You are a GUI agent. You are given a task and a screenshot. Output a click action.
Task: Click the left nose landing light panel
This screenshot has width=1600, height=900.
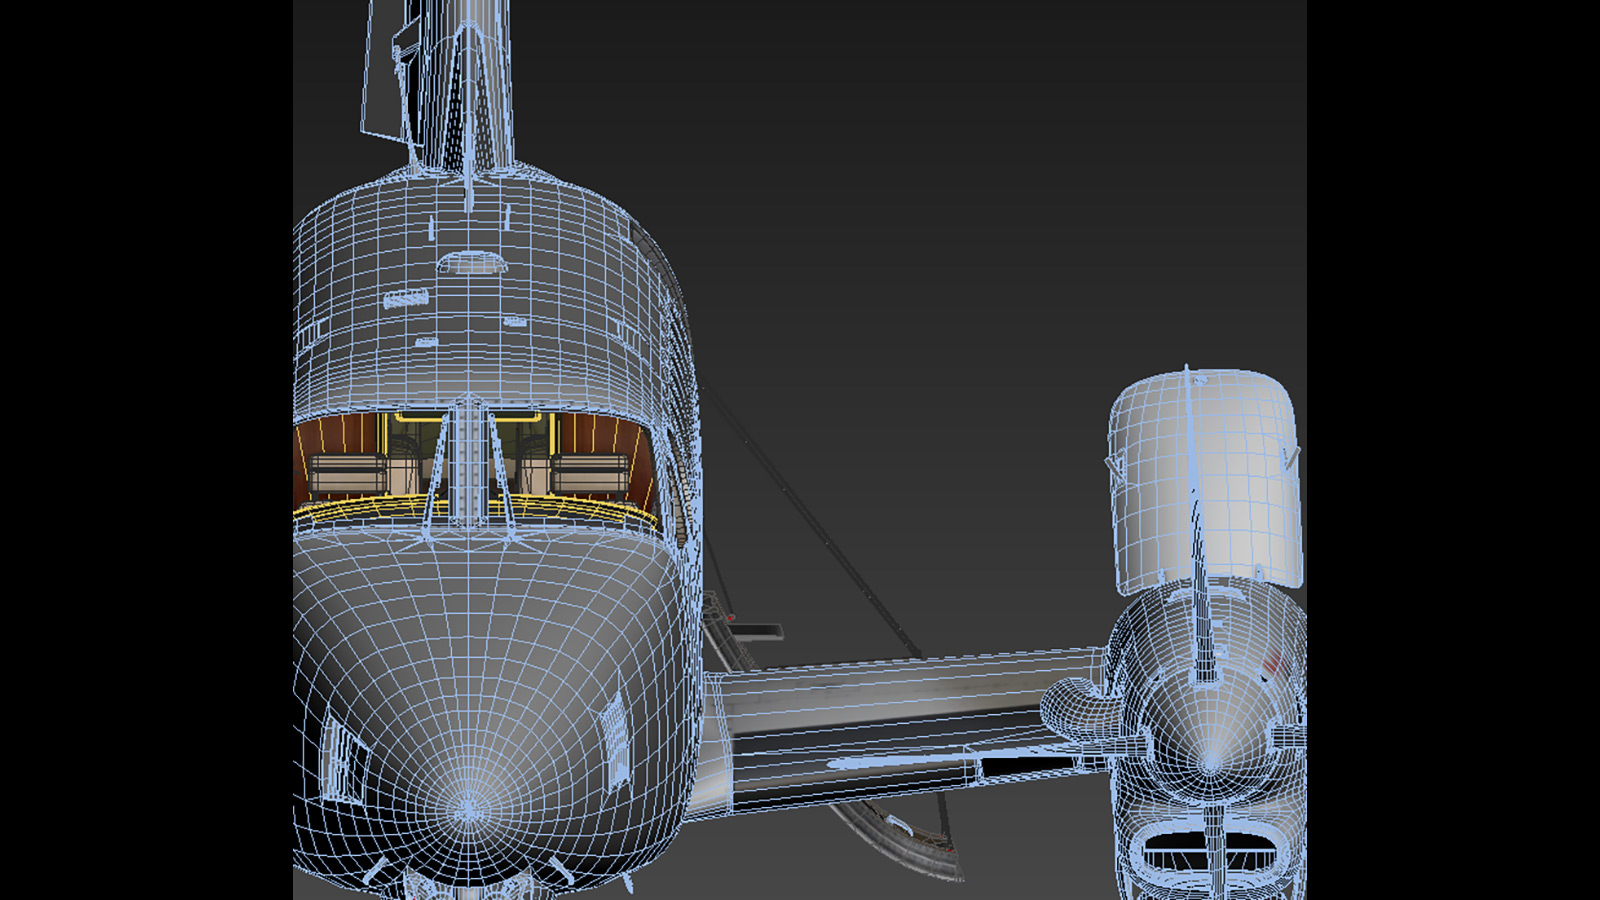pyautogui.click(x=343, y=762)
